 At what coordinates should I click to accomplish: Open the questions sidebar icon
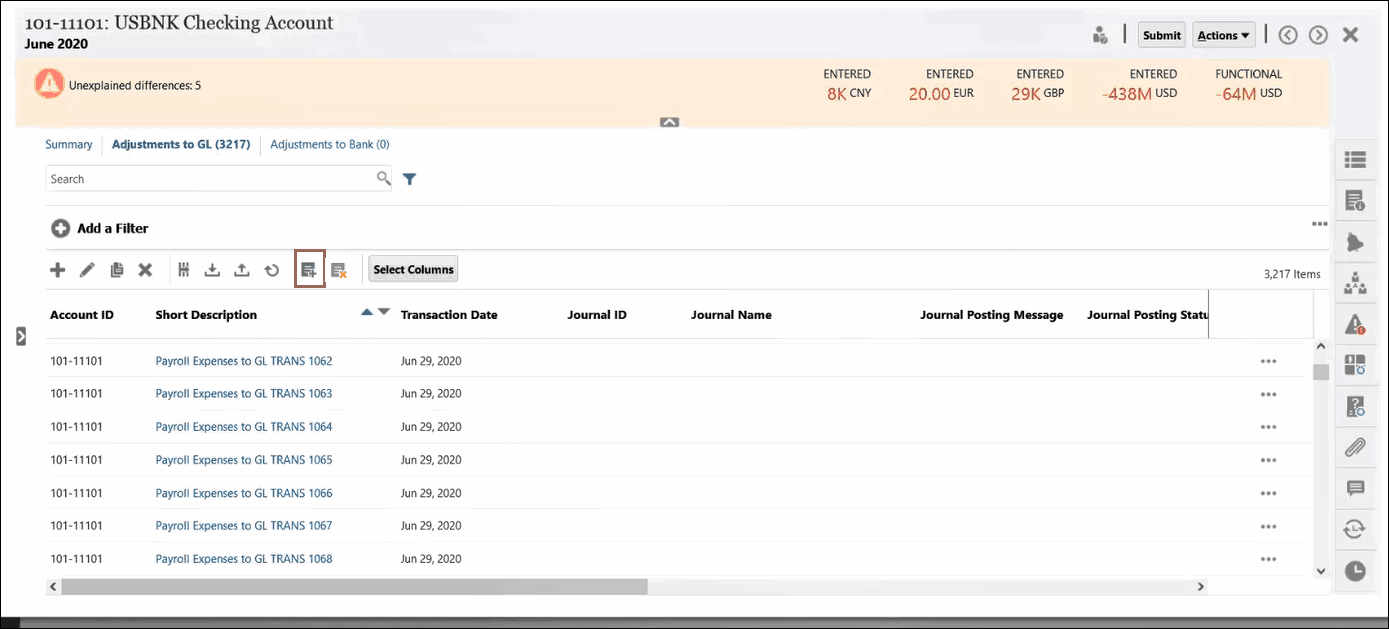coord(1355,406)
